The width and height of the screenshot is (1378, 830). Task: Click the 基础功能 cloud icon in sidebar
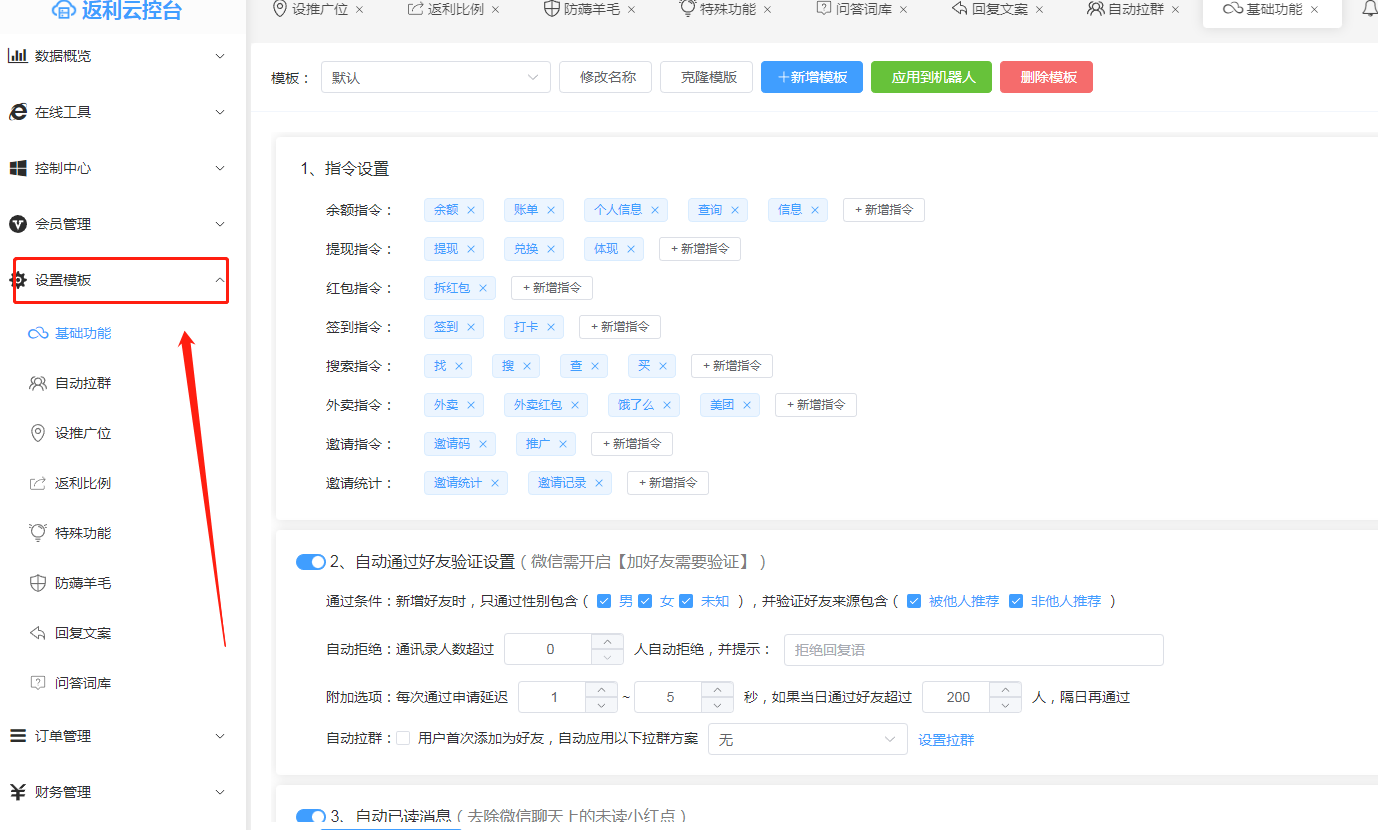[38, 333]
